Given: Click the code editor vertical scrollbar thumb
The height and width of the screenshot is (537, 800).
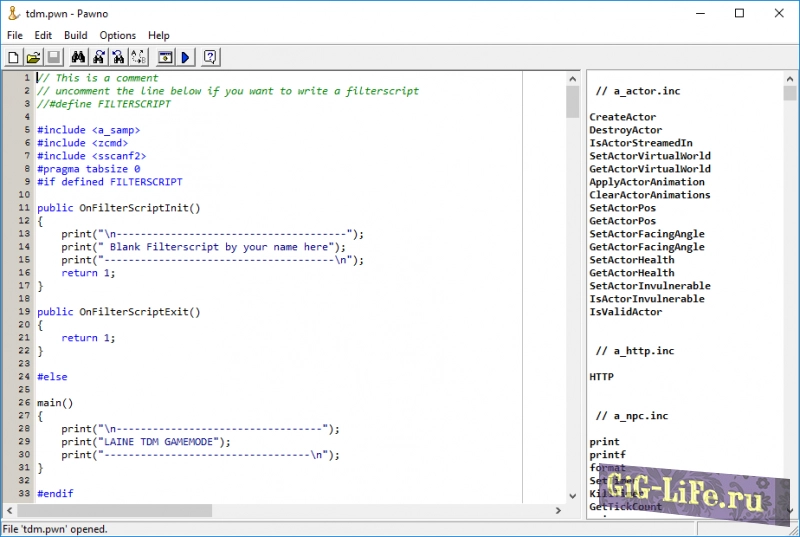Looking at the screenshot, I should (x=572, y=102).
